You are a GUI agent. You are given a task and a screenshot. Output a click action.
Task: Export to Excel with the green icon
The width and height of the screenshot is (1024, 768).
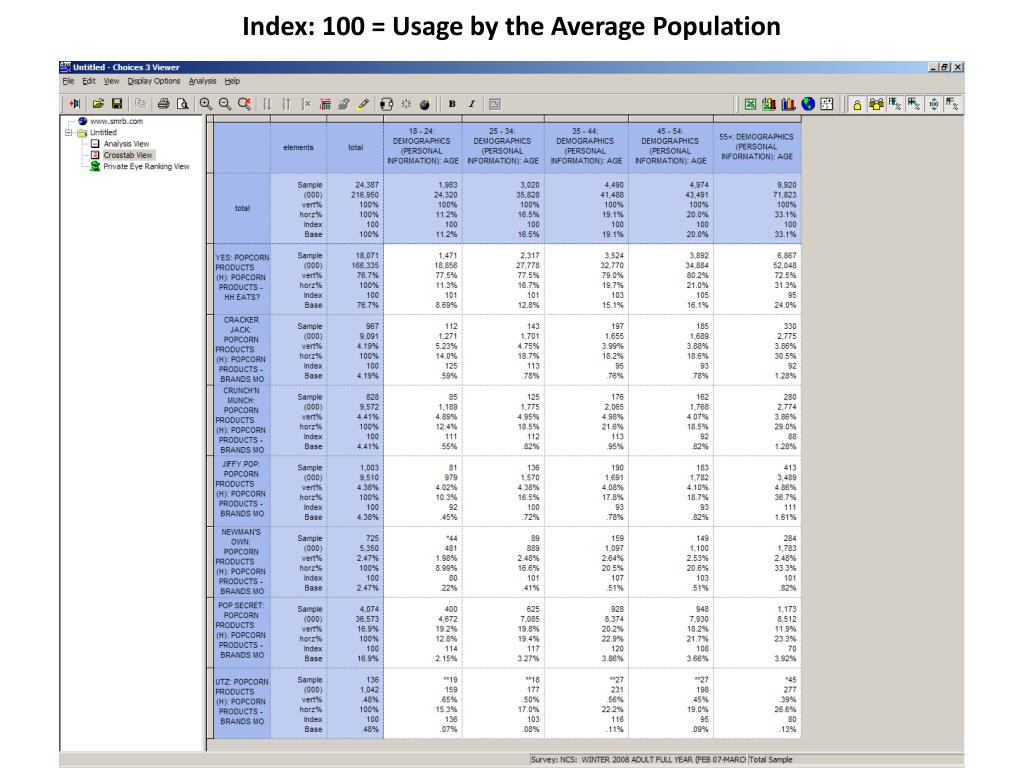click(750, 104)
